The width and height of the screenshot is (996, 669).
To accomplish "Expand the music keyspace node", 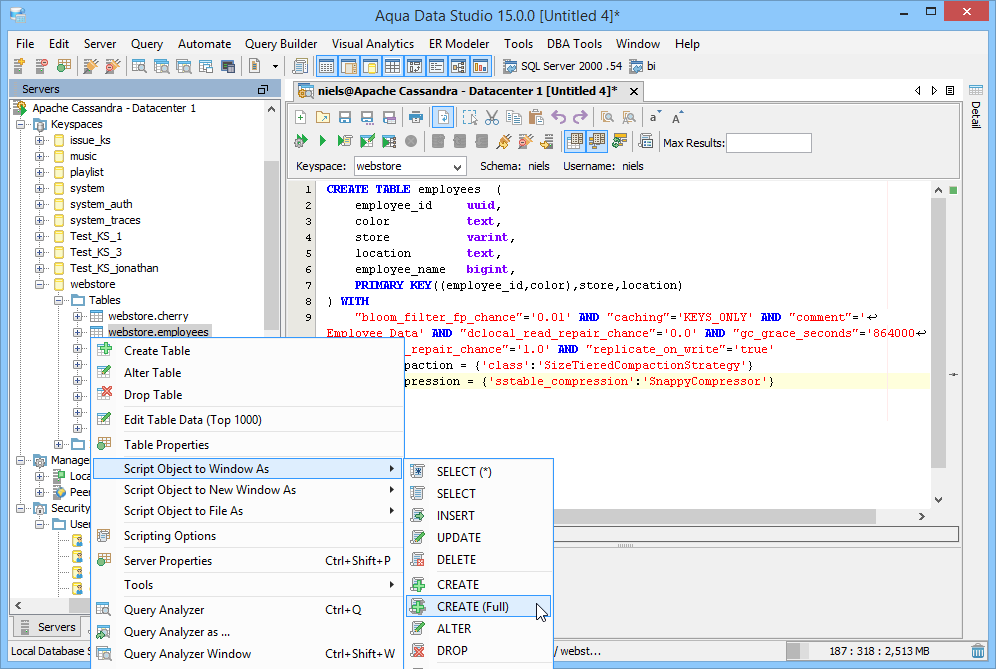I will pyautogui.click(x=39, y=156).
